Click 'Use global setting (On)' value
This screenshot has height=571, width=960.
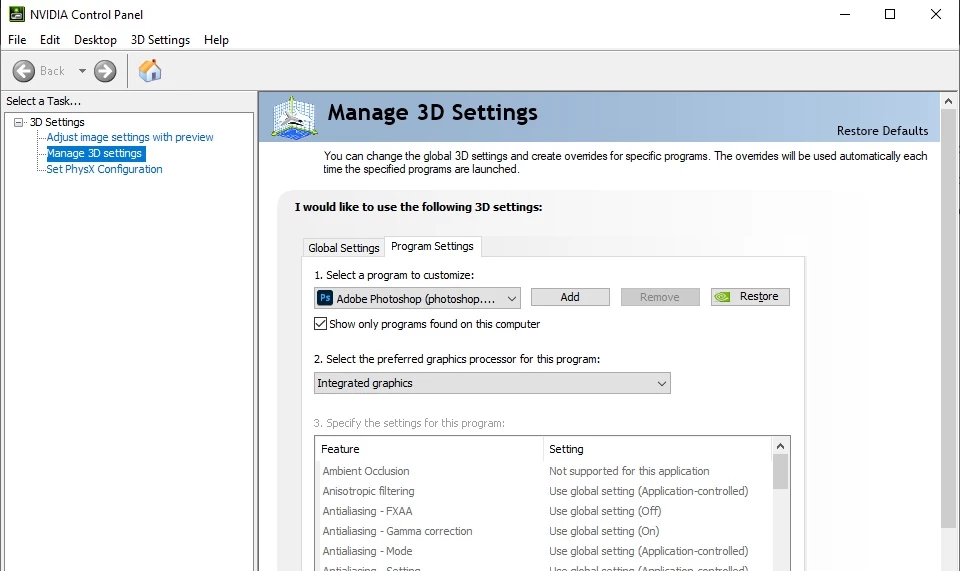pos(604,531)
